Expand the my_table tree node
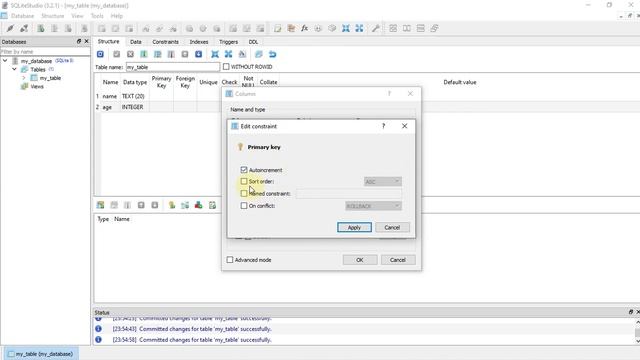 pos(24,78)
